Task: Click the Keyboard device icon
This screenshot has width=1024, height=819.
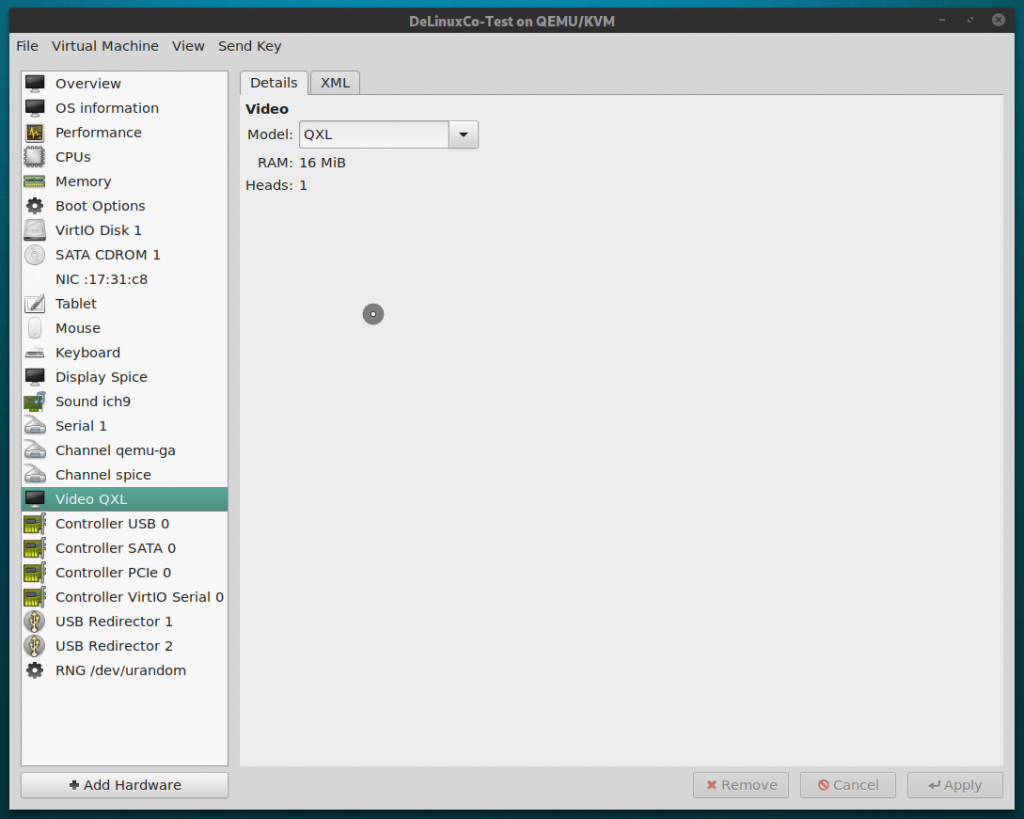Action: coord(36,352)
